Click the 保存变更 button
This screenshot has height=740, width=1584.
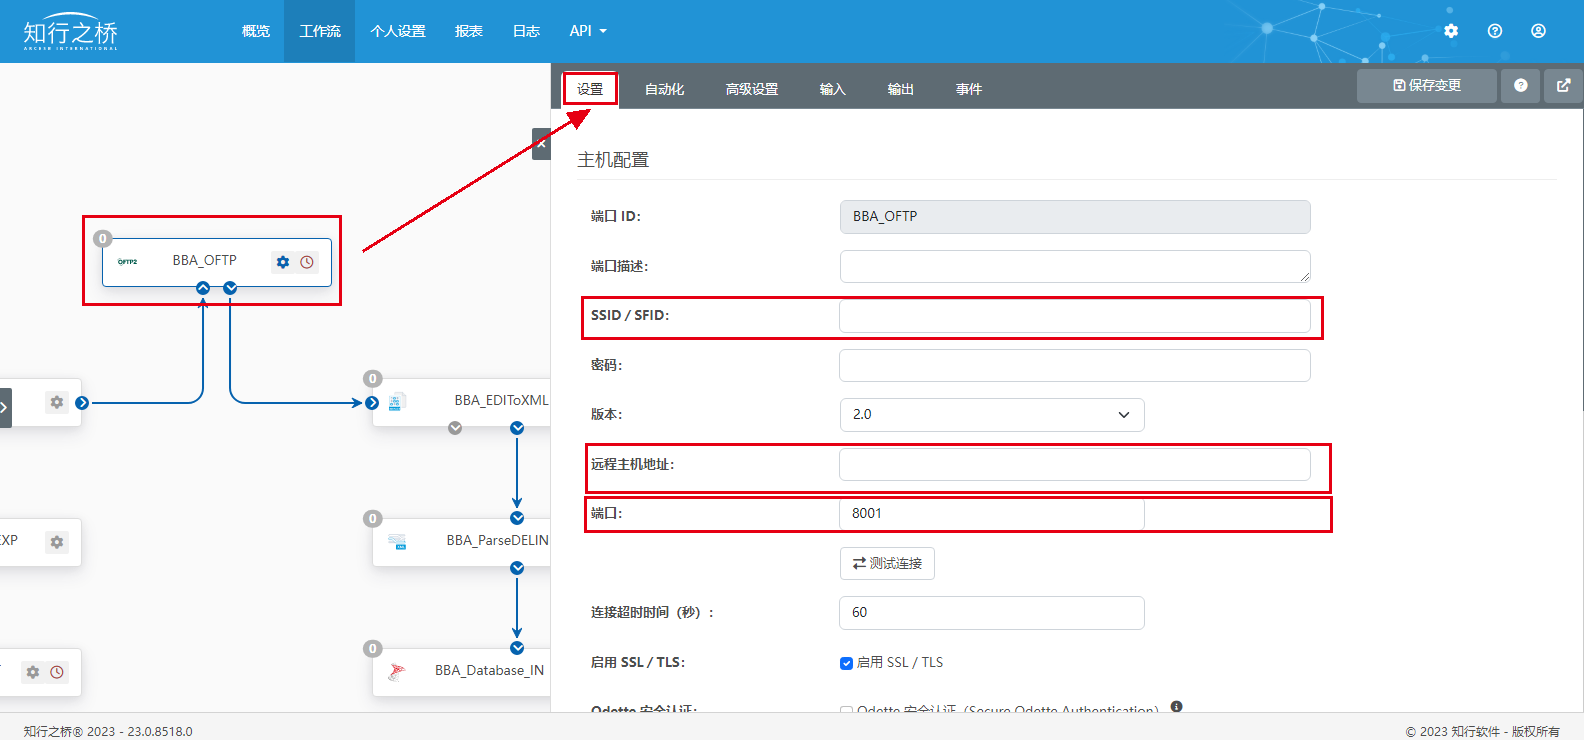[1426, 86]
